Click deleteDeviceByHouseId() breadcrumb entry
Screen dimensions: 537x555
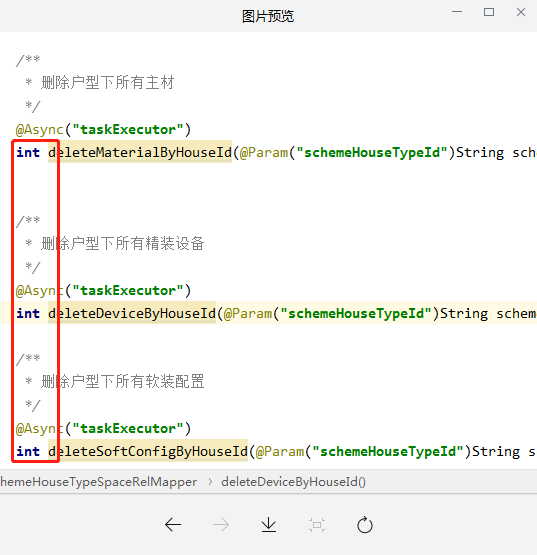tap(293, 482)
